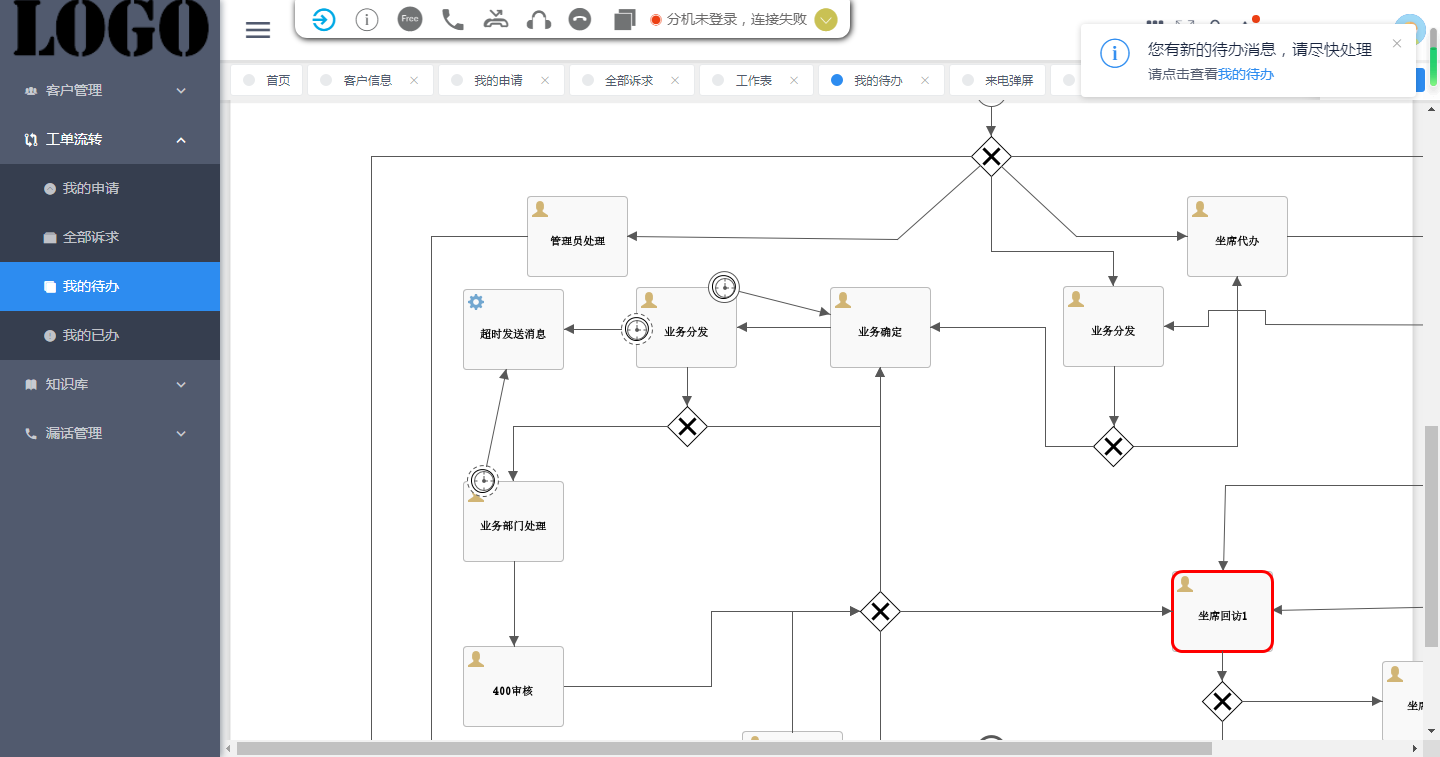1440x757 pixels.
Task: Click the headset icon in softphone bar
Action: (539, 19)
